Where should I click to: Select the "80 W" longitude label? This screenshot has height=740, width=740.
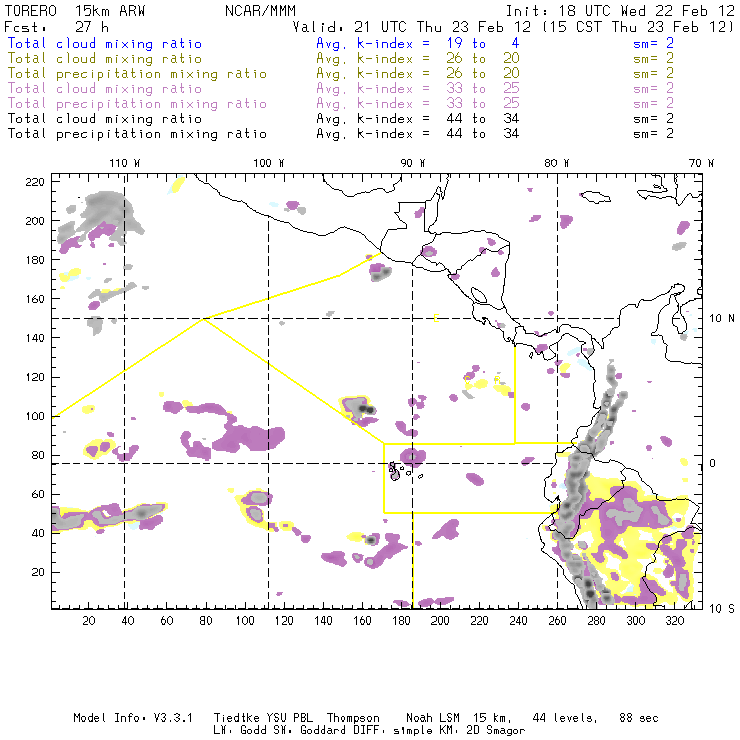point(556,163)
